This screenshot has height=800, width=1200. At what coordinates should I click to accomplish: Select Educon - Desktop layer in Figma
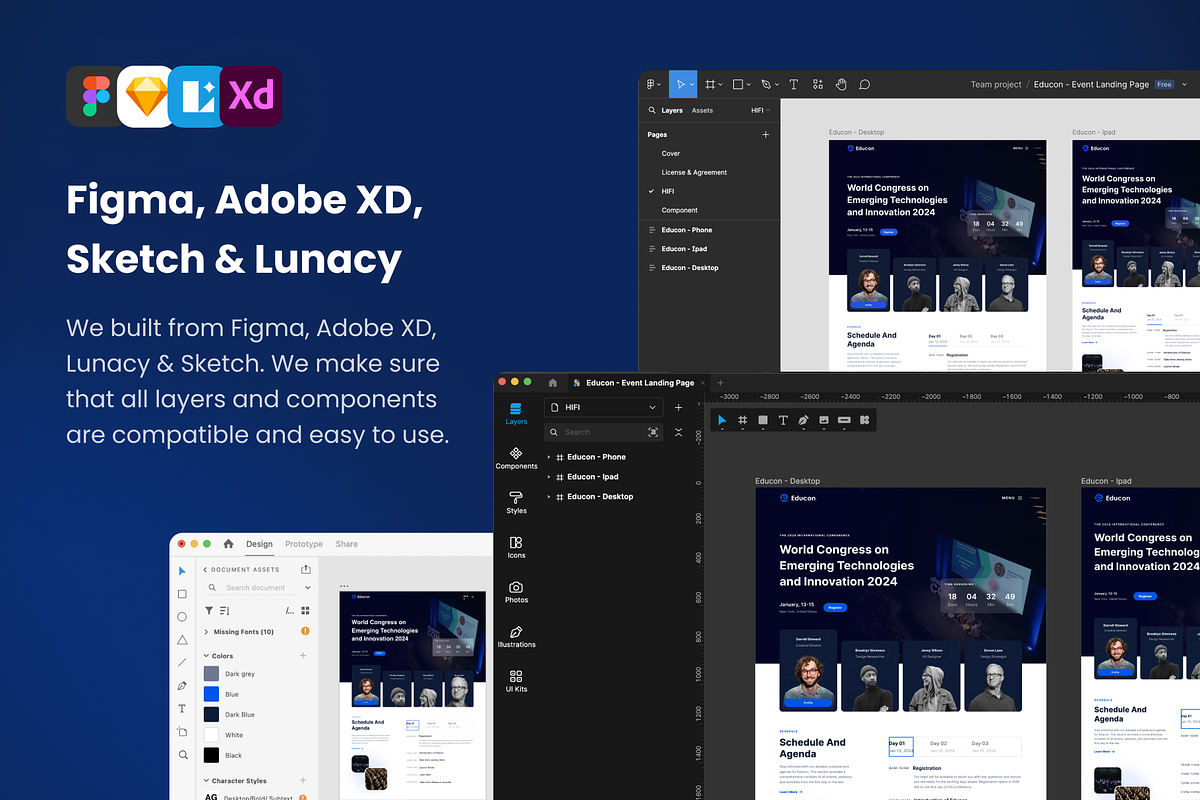coord(689,268)
